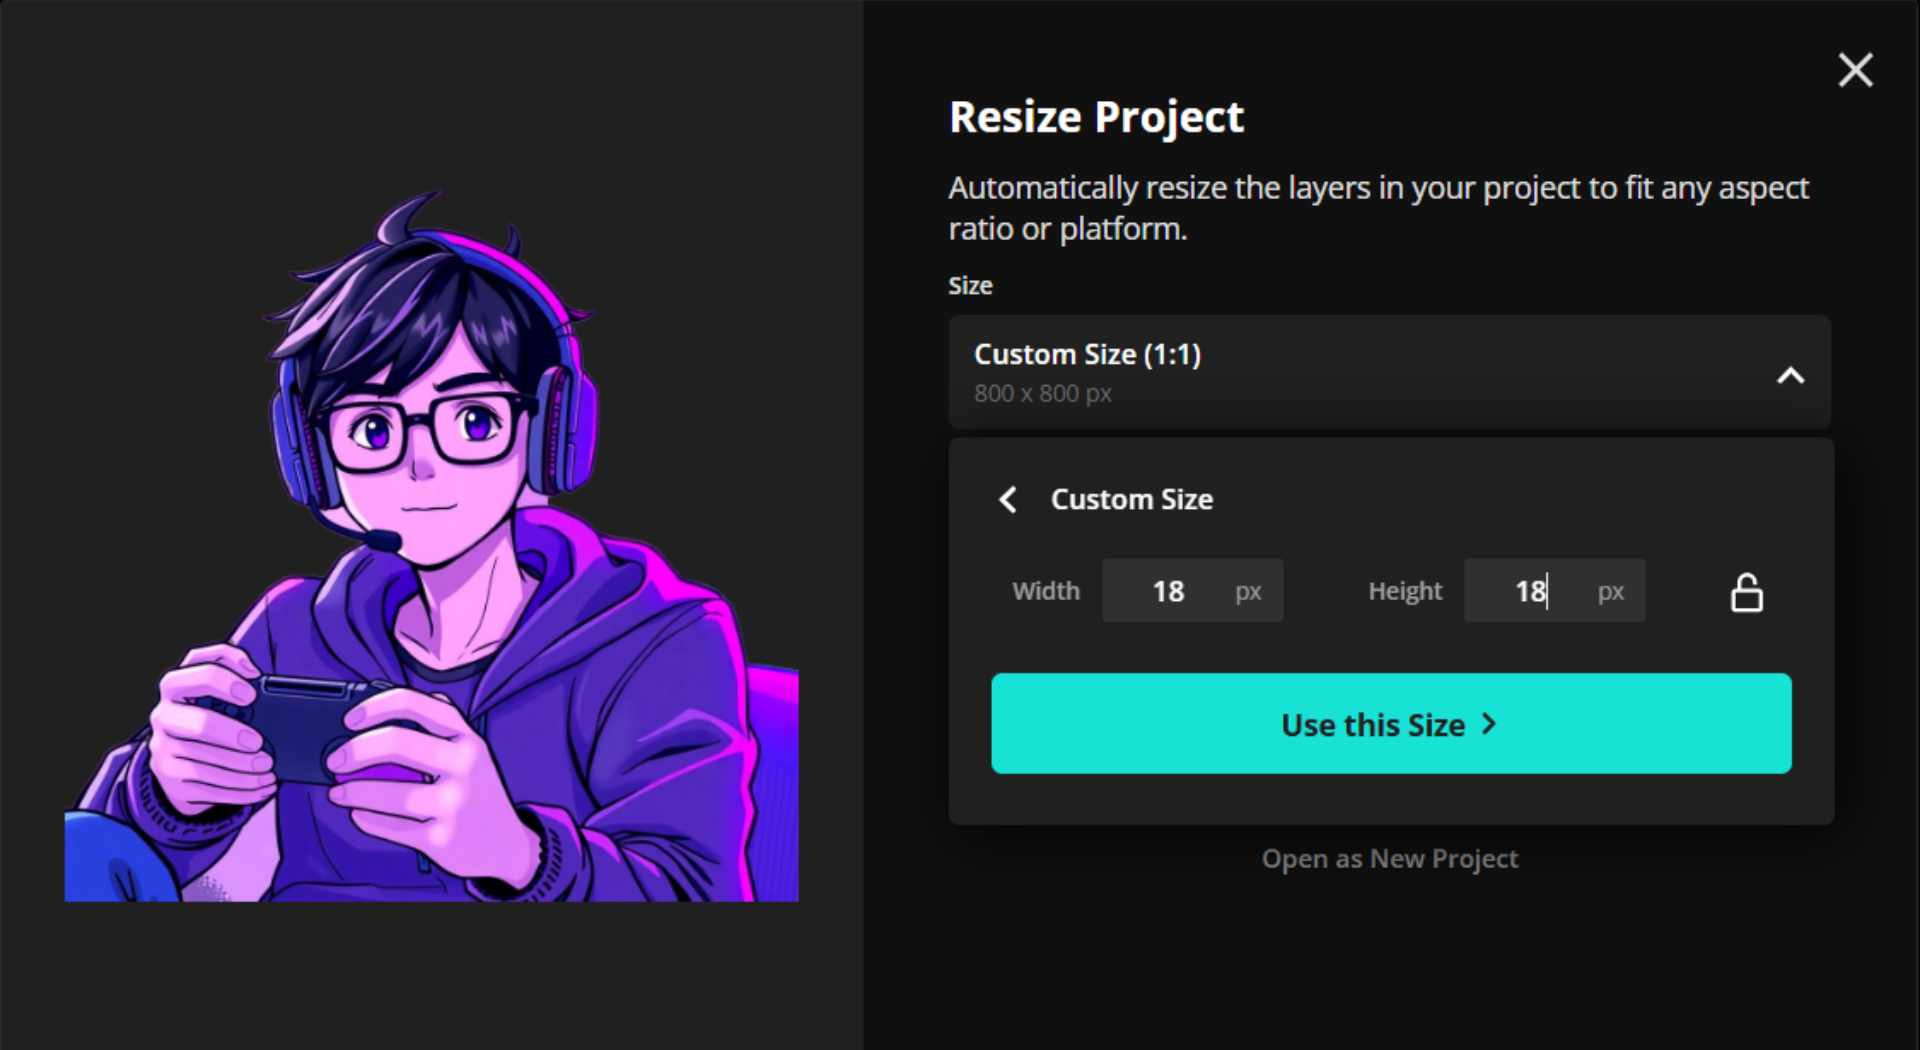Select the Height input field
Image resolution: width=1920 pixels, height=1050 pixels.
click(1530, 590)
